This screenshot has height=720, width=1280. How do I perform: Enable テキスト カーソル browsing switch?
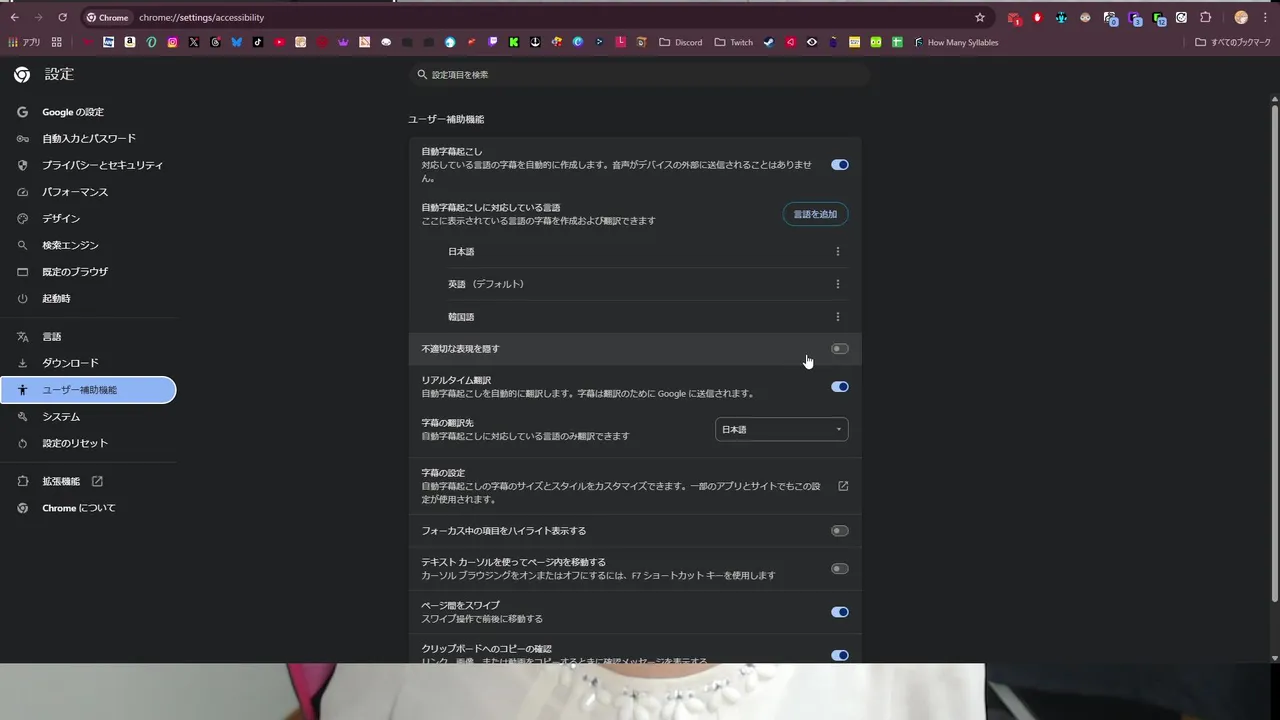tap(840, 569)
